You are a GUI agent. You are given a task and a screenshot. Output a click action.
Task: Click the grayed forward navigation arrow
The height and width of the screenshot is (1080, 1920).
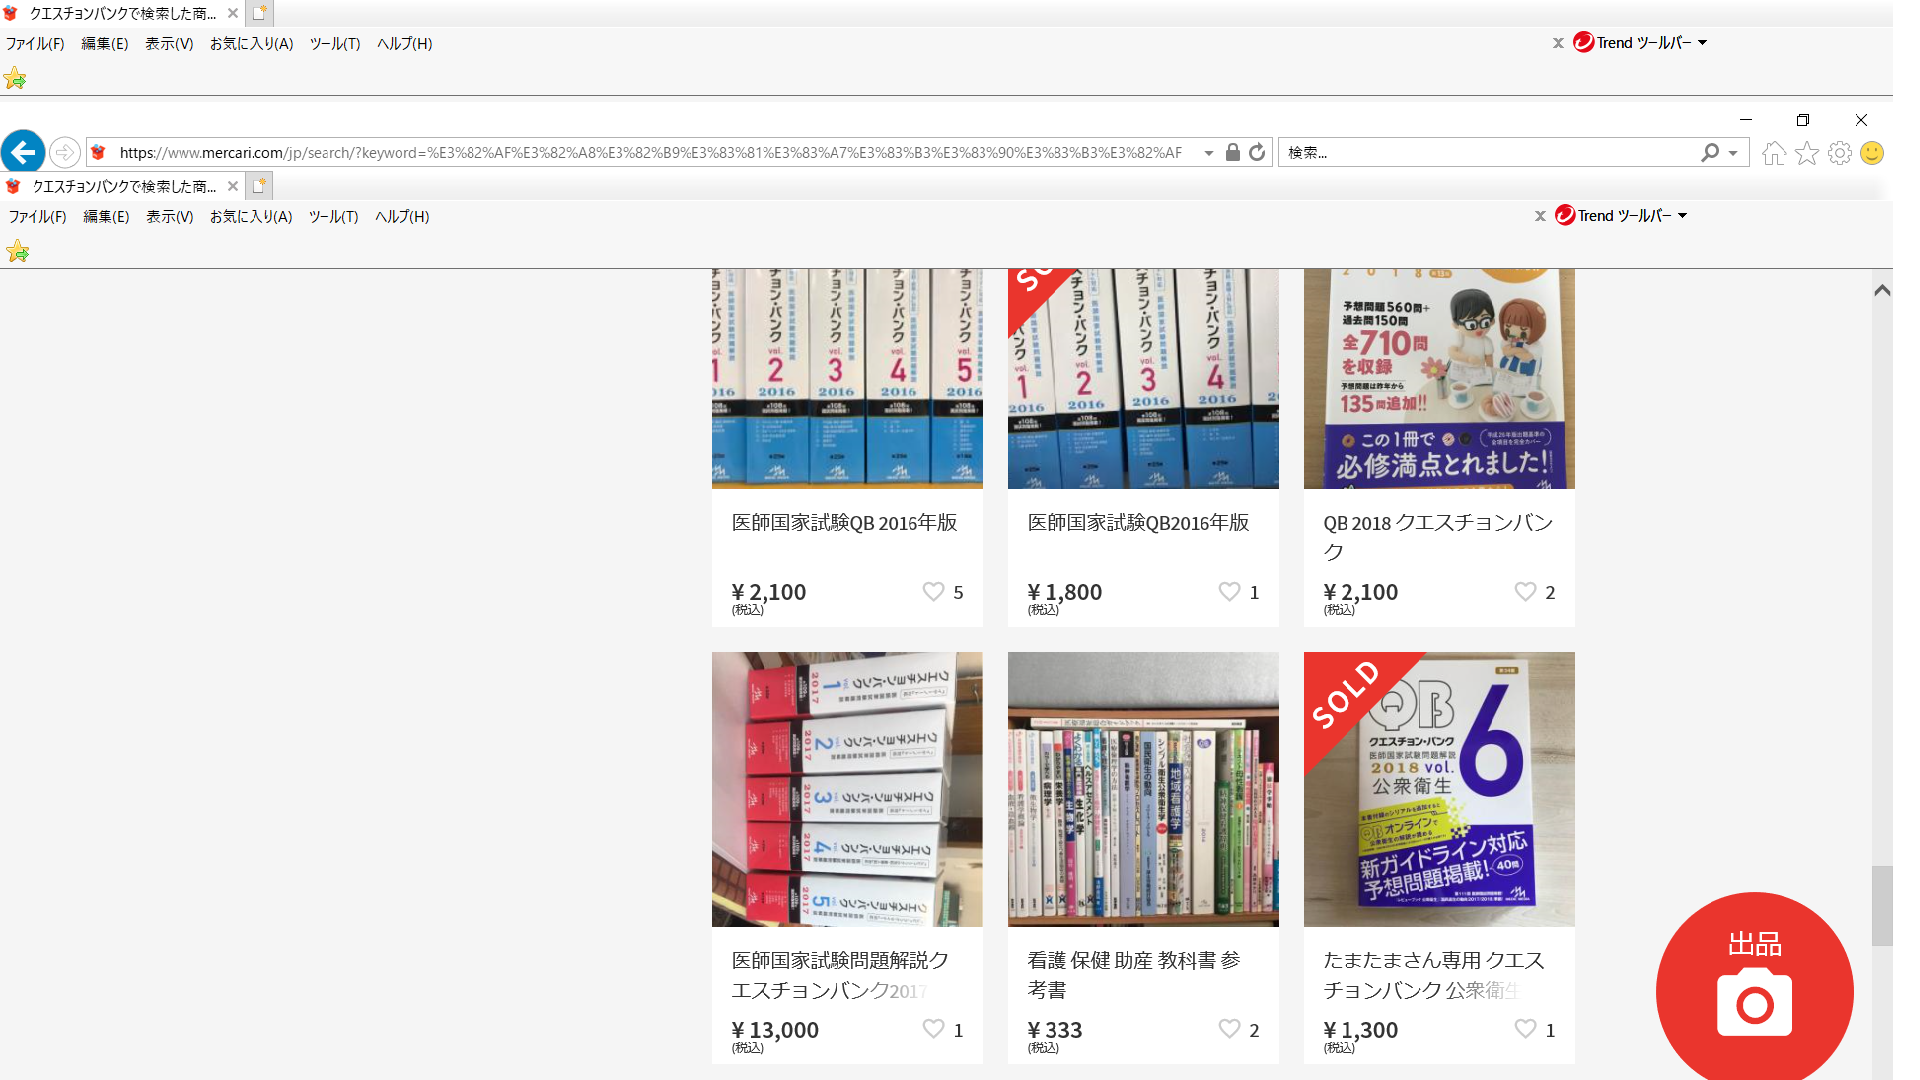(x=65, y=152)
